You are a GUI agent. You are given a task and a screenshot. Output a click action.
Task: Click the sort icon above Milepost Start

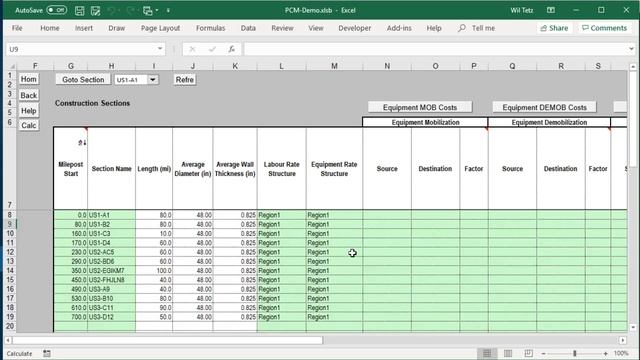click(x=82, y=143)
